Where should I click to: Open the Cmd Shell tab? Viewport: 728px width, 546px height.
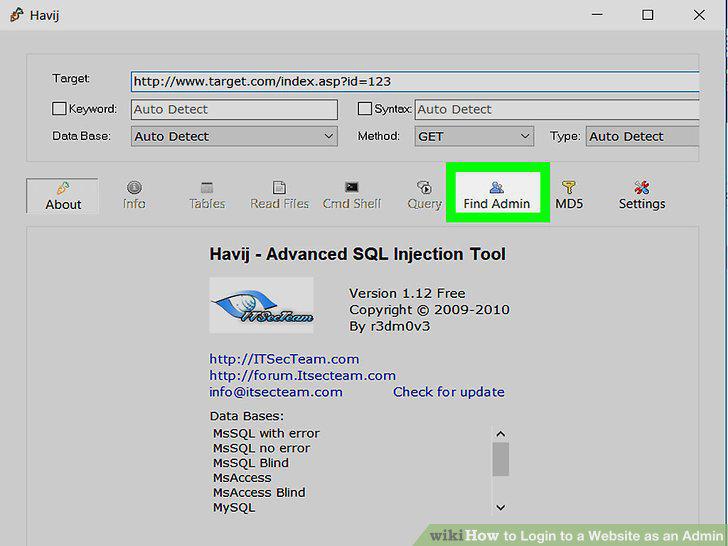(351, 196)
